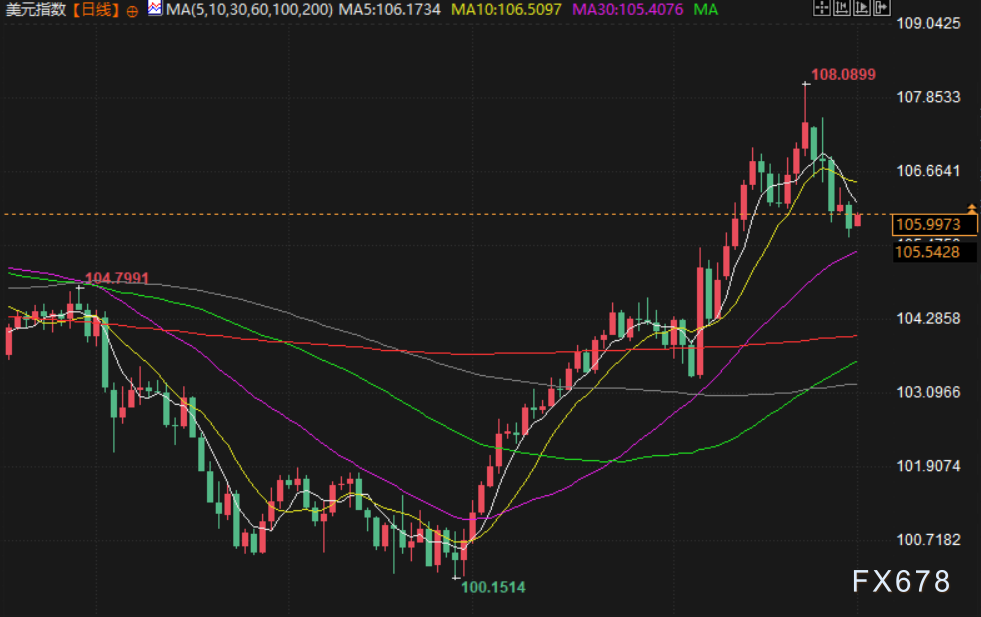The image size is (981, 617).
Task: Select the magenta MA30:105.4076 legend entry
Action: pos(628,10)
